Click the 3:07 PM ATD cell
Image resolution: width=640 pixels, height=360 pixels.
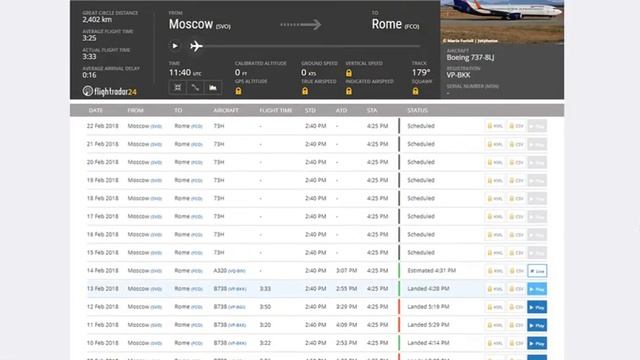point(347,271)
